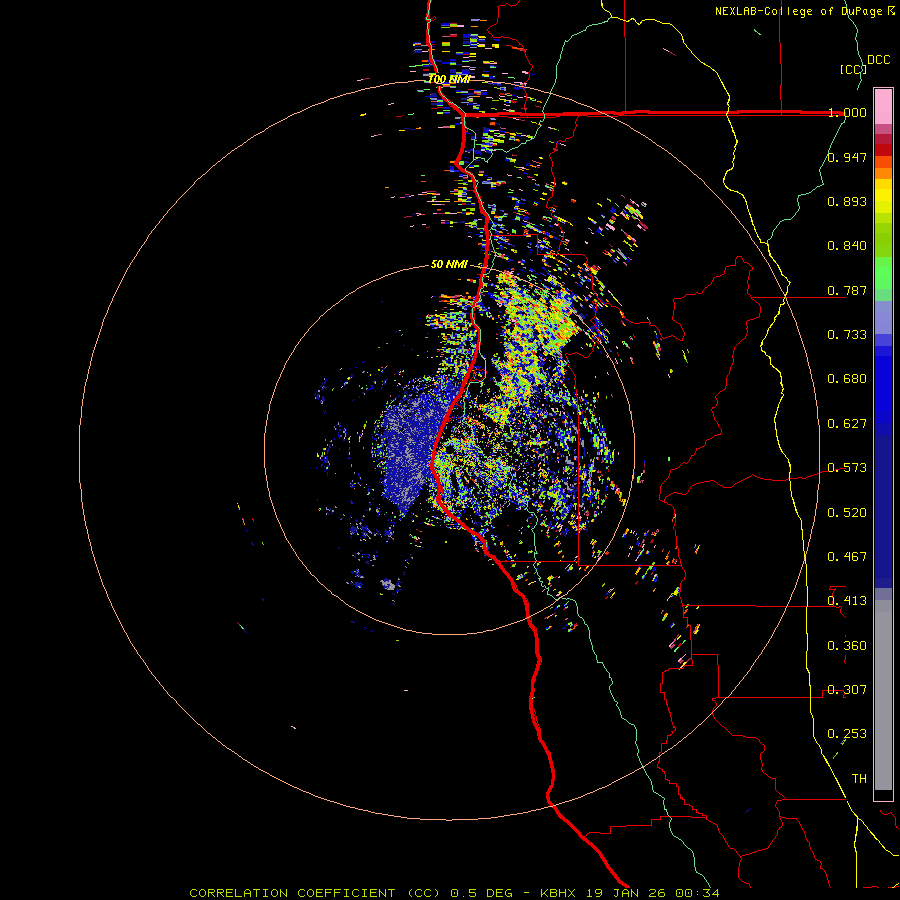
Task: Click the DCC label above color bar
Action: click(x=878, y=60)
